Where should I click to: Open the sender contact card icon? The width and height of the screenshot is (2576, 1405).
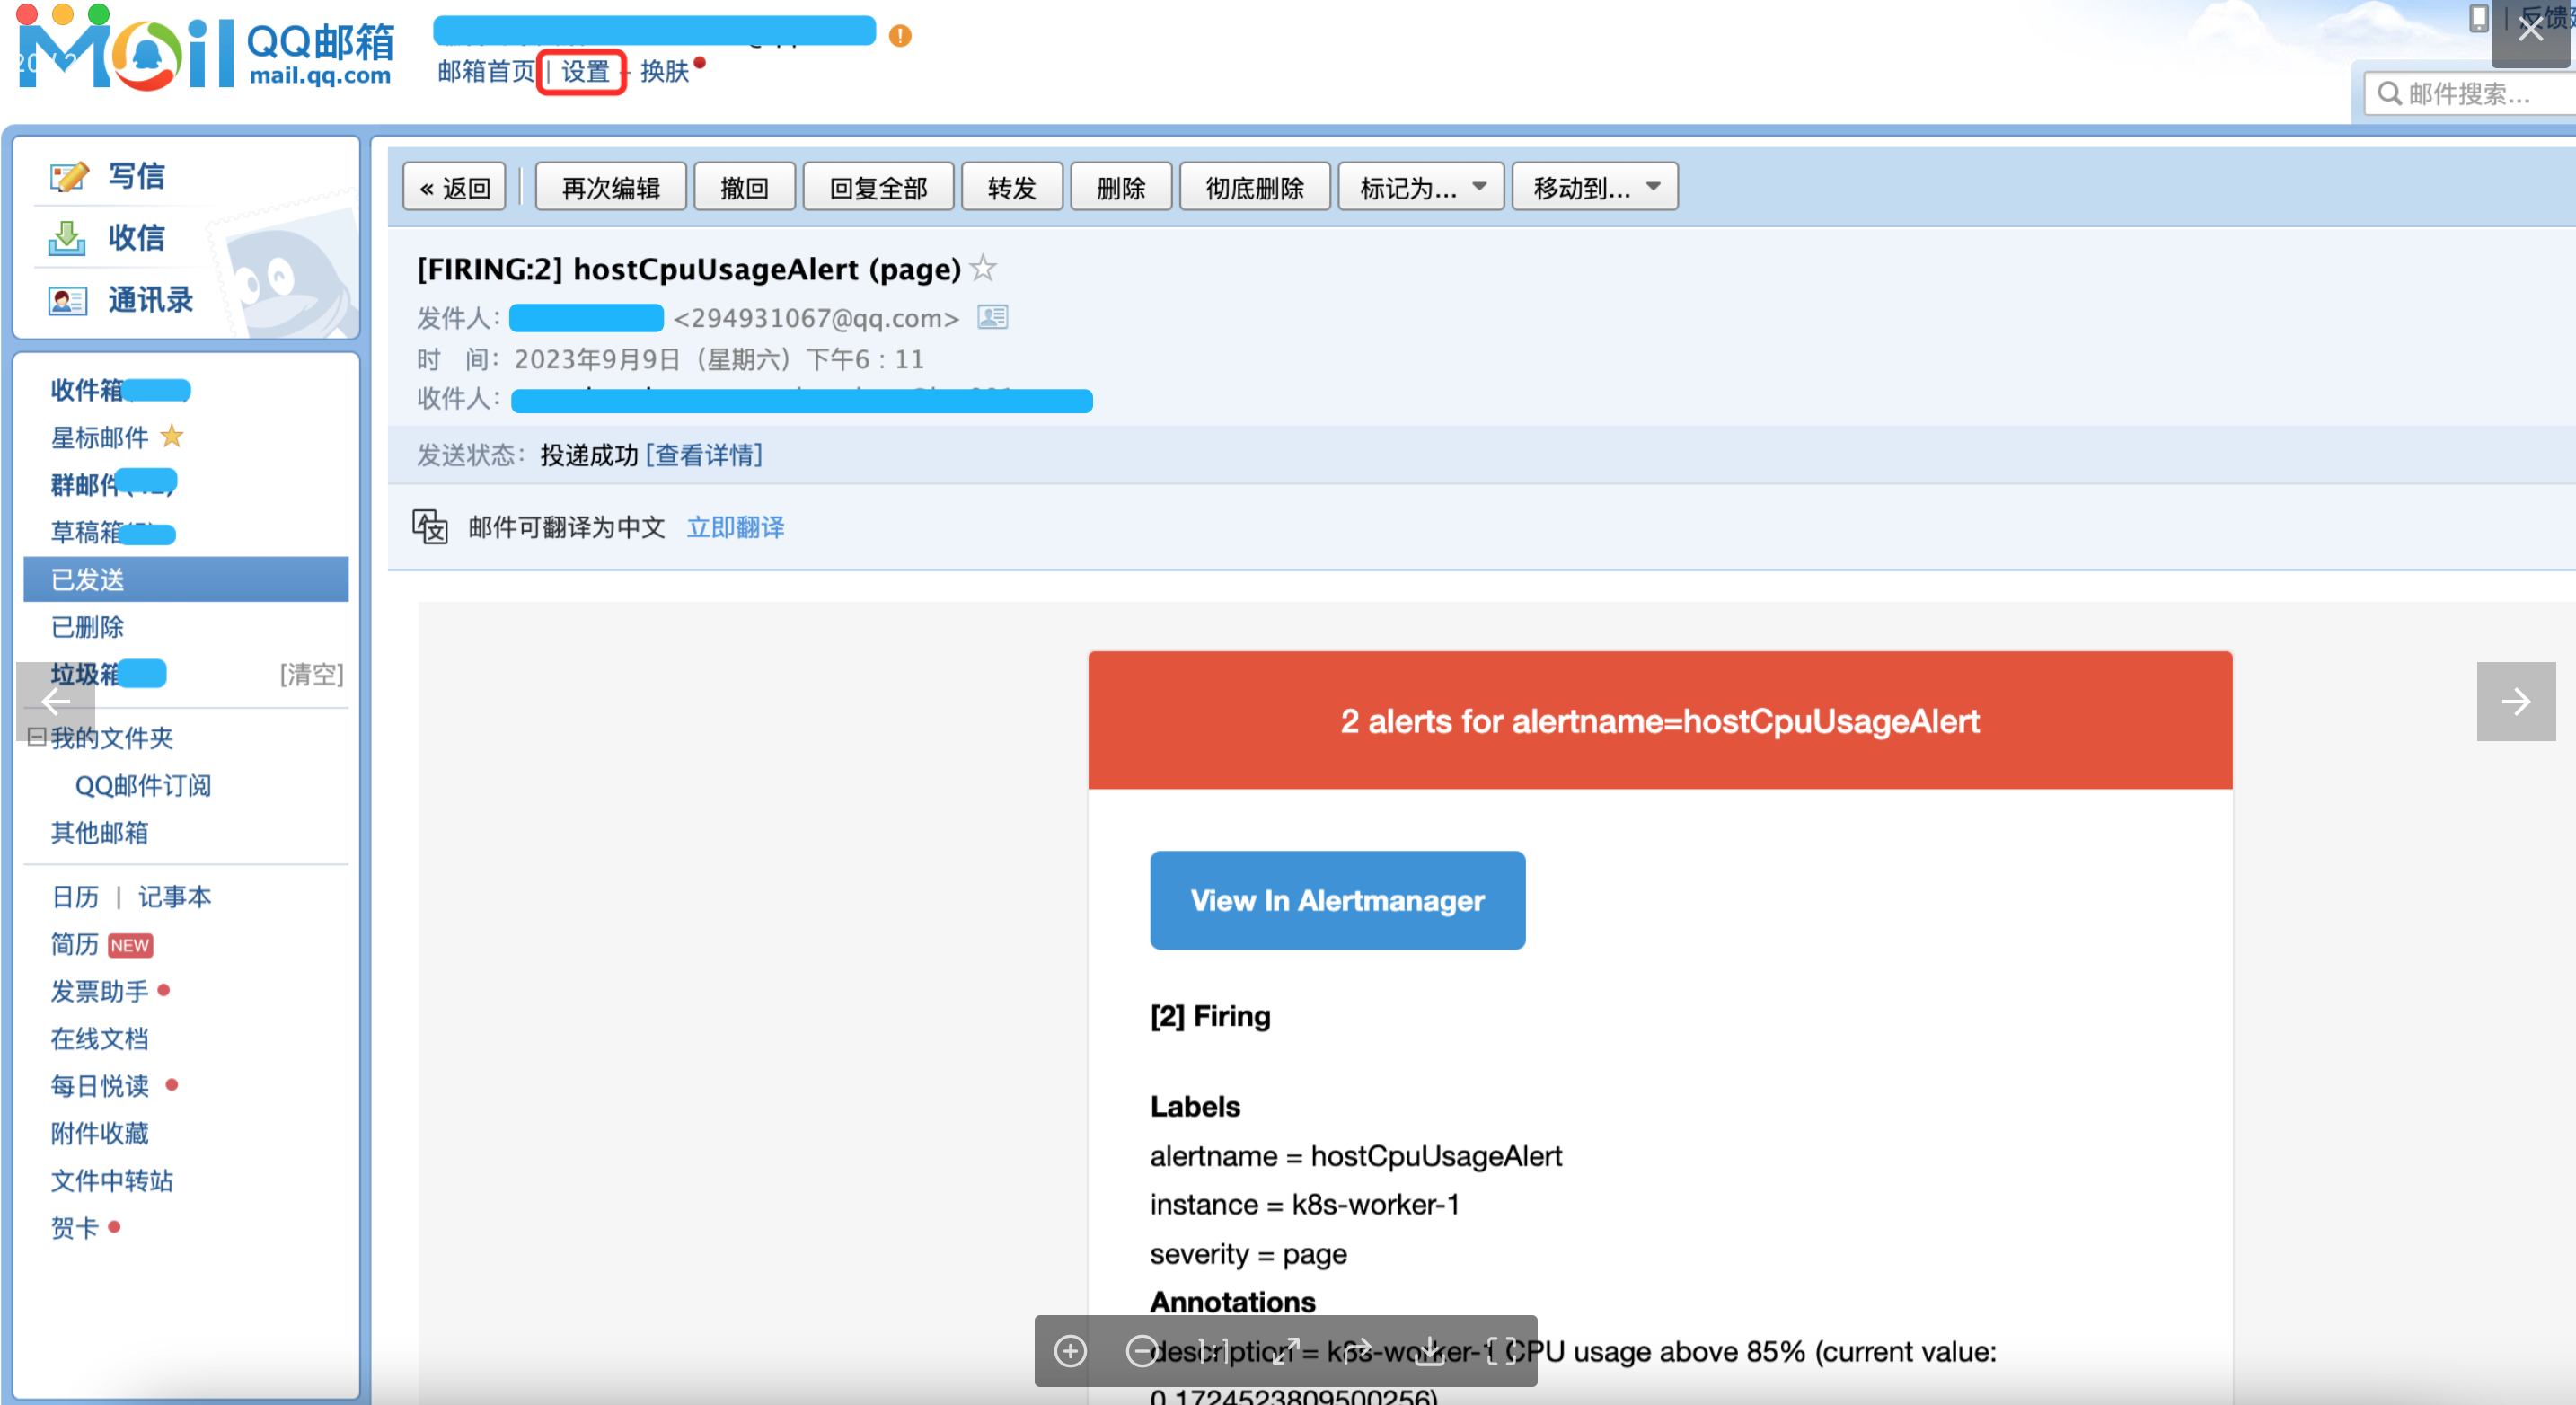click(992, 317)
